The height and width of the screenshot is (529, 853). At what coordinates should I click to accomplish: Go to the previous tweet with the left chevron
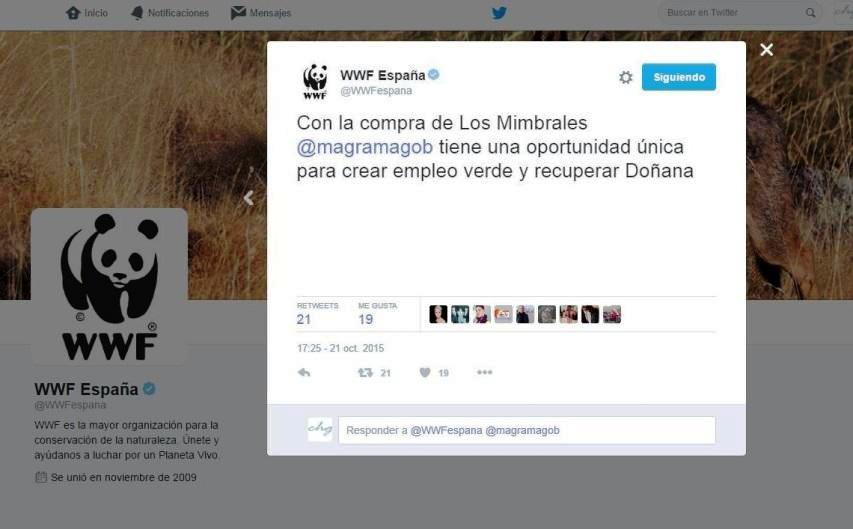[x=249, y=198]
